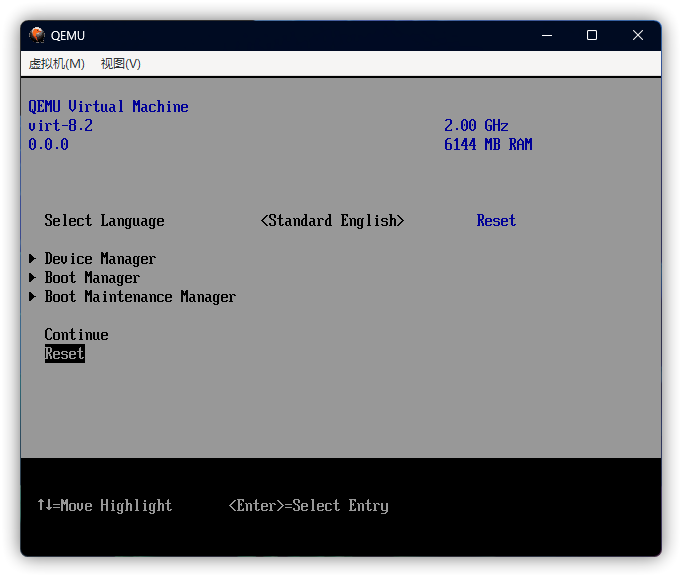Click the Select Language label
682x577 pixels.
point(104,221)
